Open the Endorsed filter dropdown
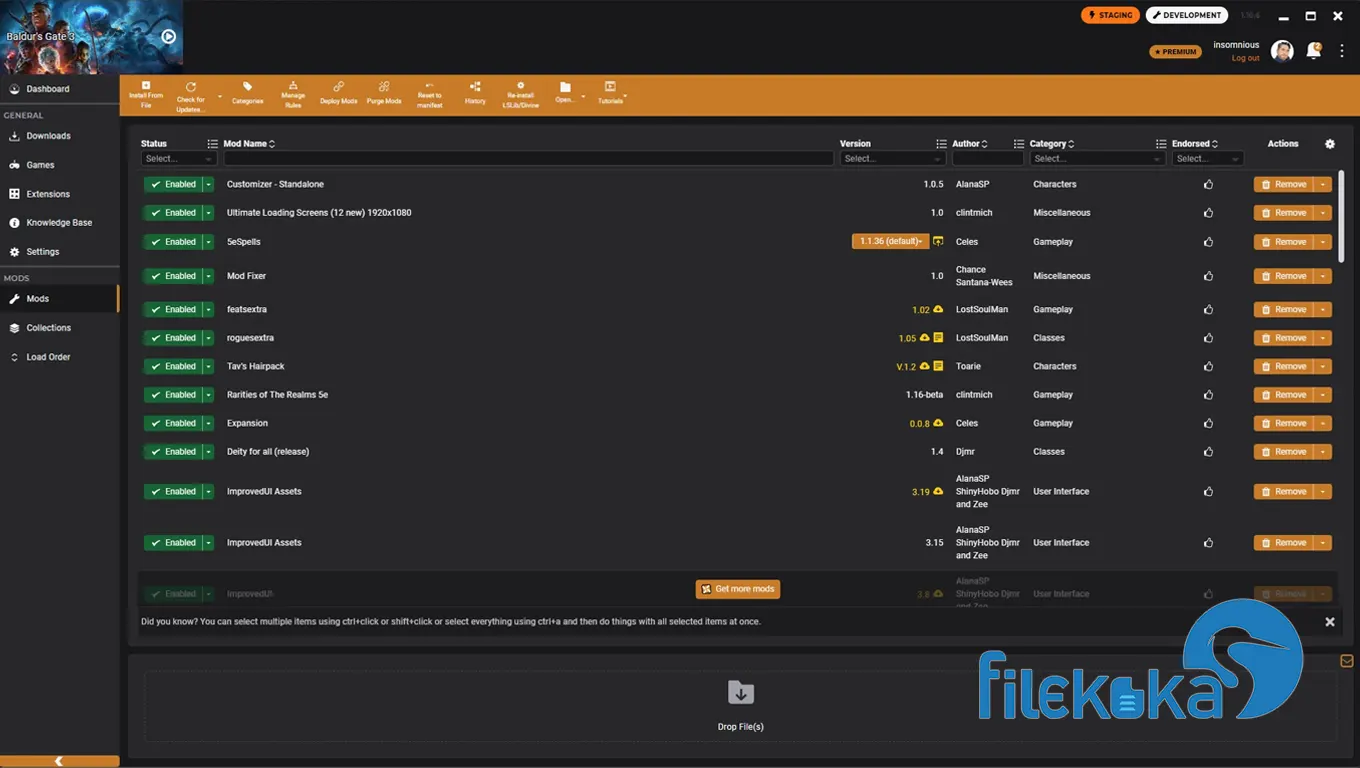The width and height of the screenshot is (1360, 768). pyautogui.click(x=1208, y=159)
